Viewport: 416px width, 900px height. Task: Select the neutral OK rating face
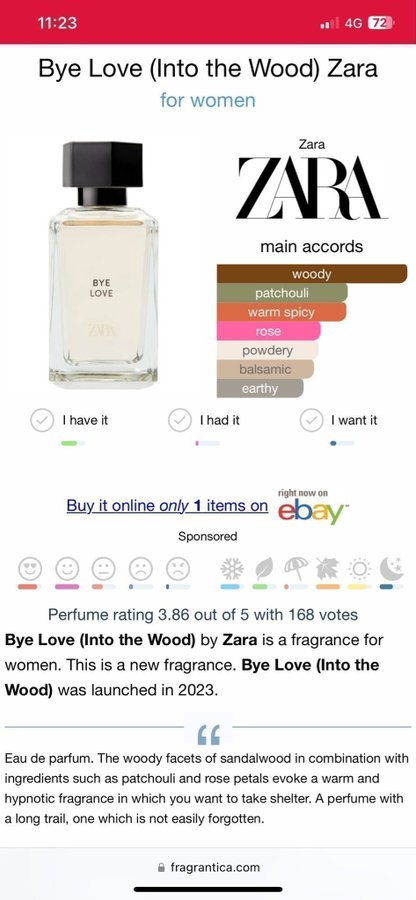(x=104, y=569)
